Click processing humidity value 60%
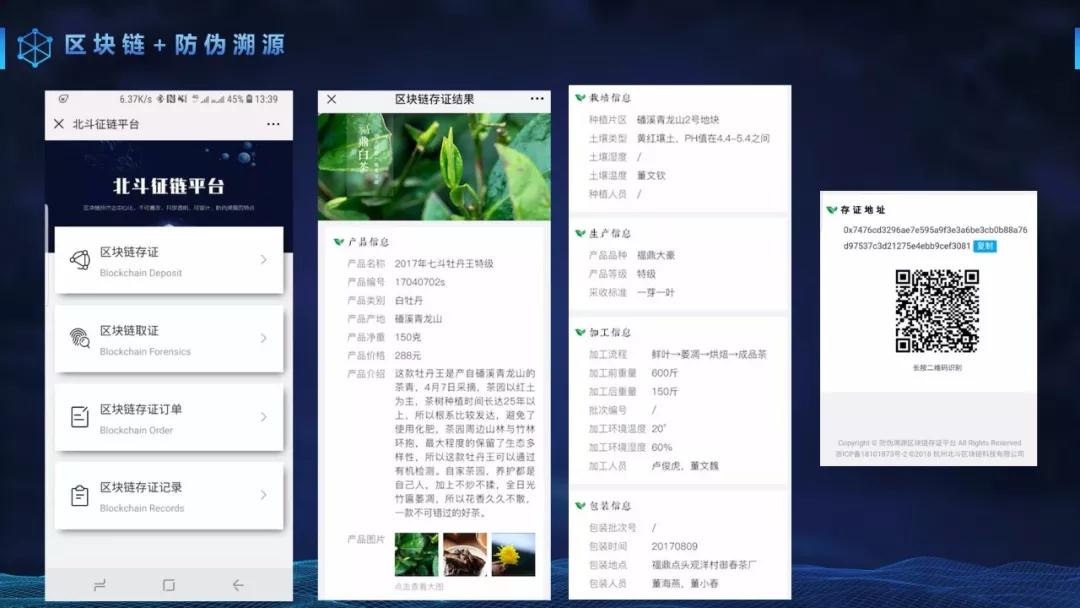This screenshot has width=1080, height=608. pyautogui.click(x=662, y=448)
